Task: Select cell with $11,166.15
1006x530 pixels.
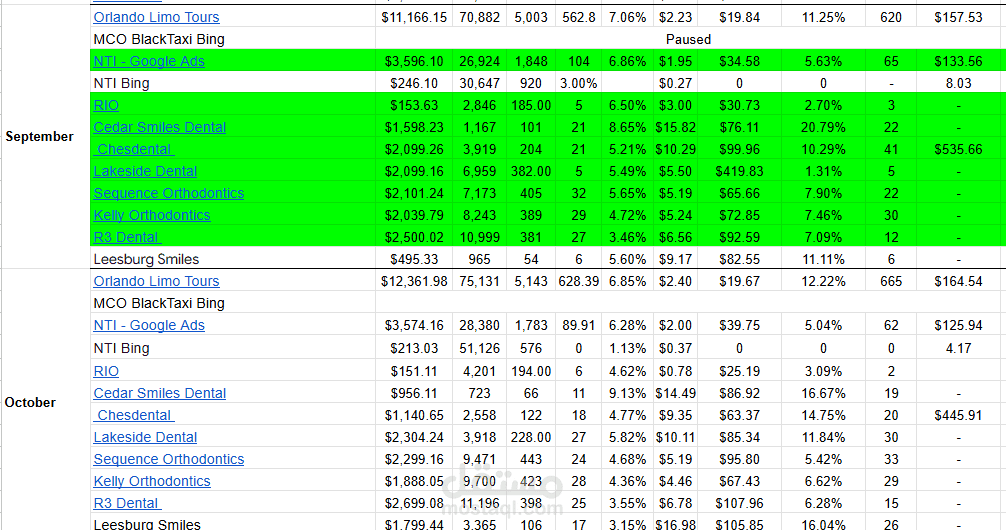Action: [x=414, y=17]
